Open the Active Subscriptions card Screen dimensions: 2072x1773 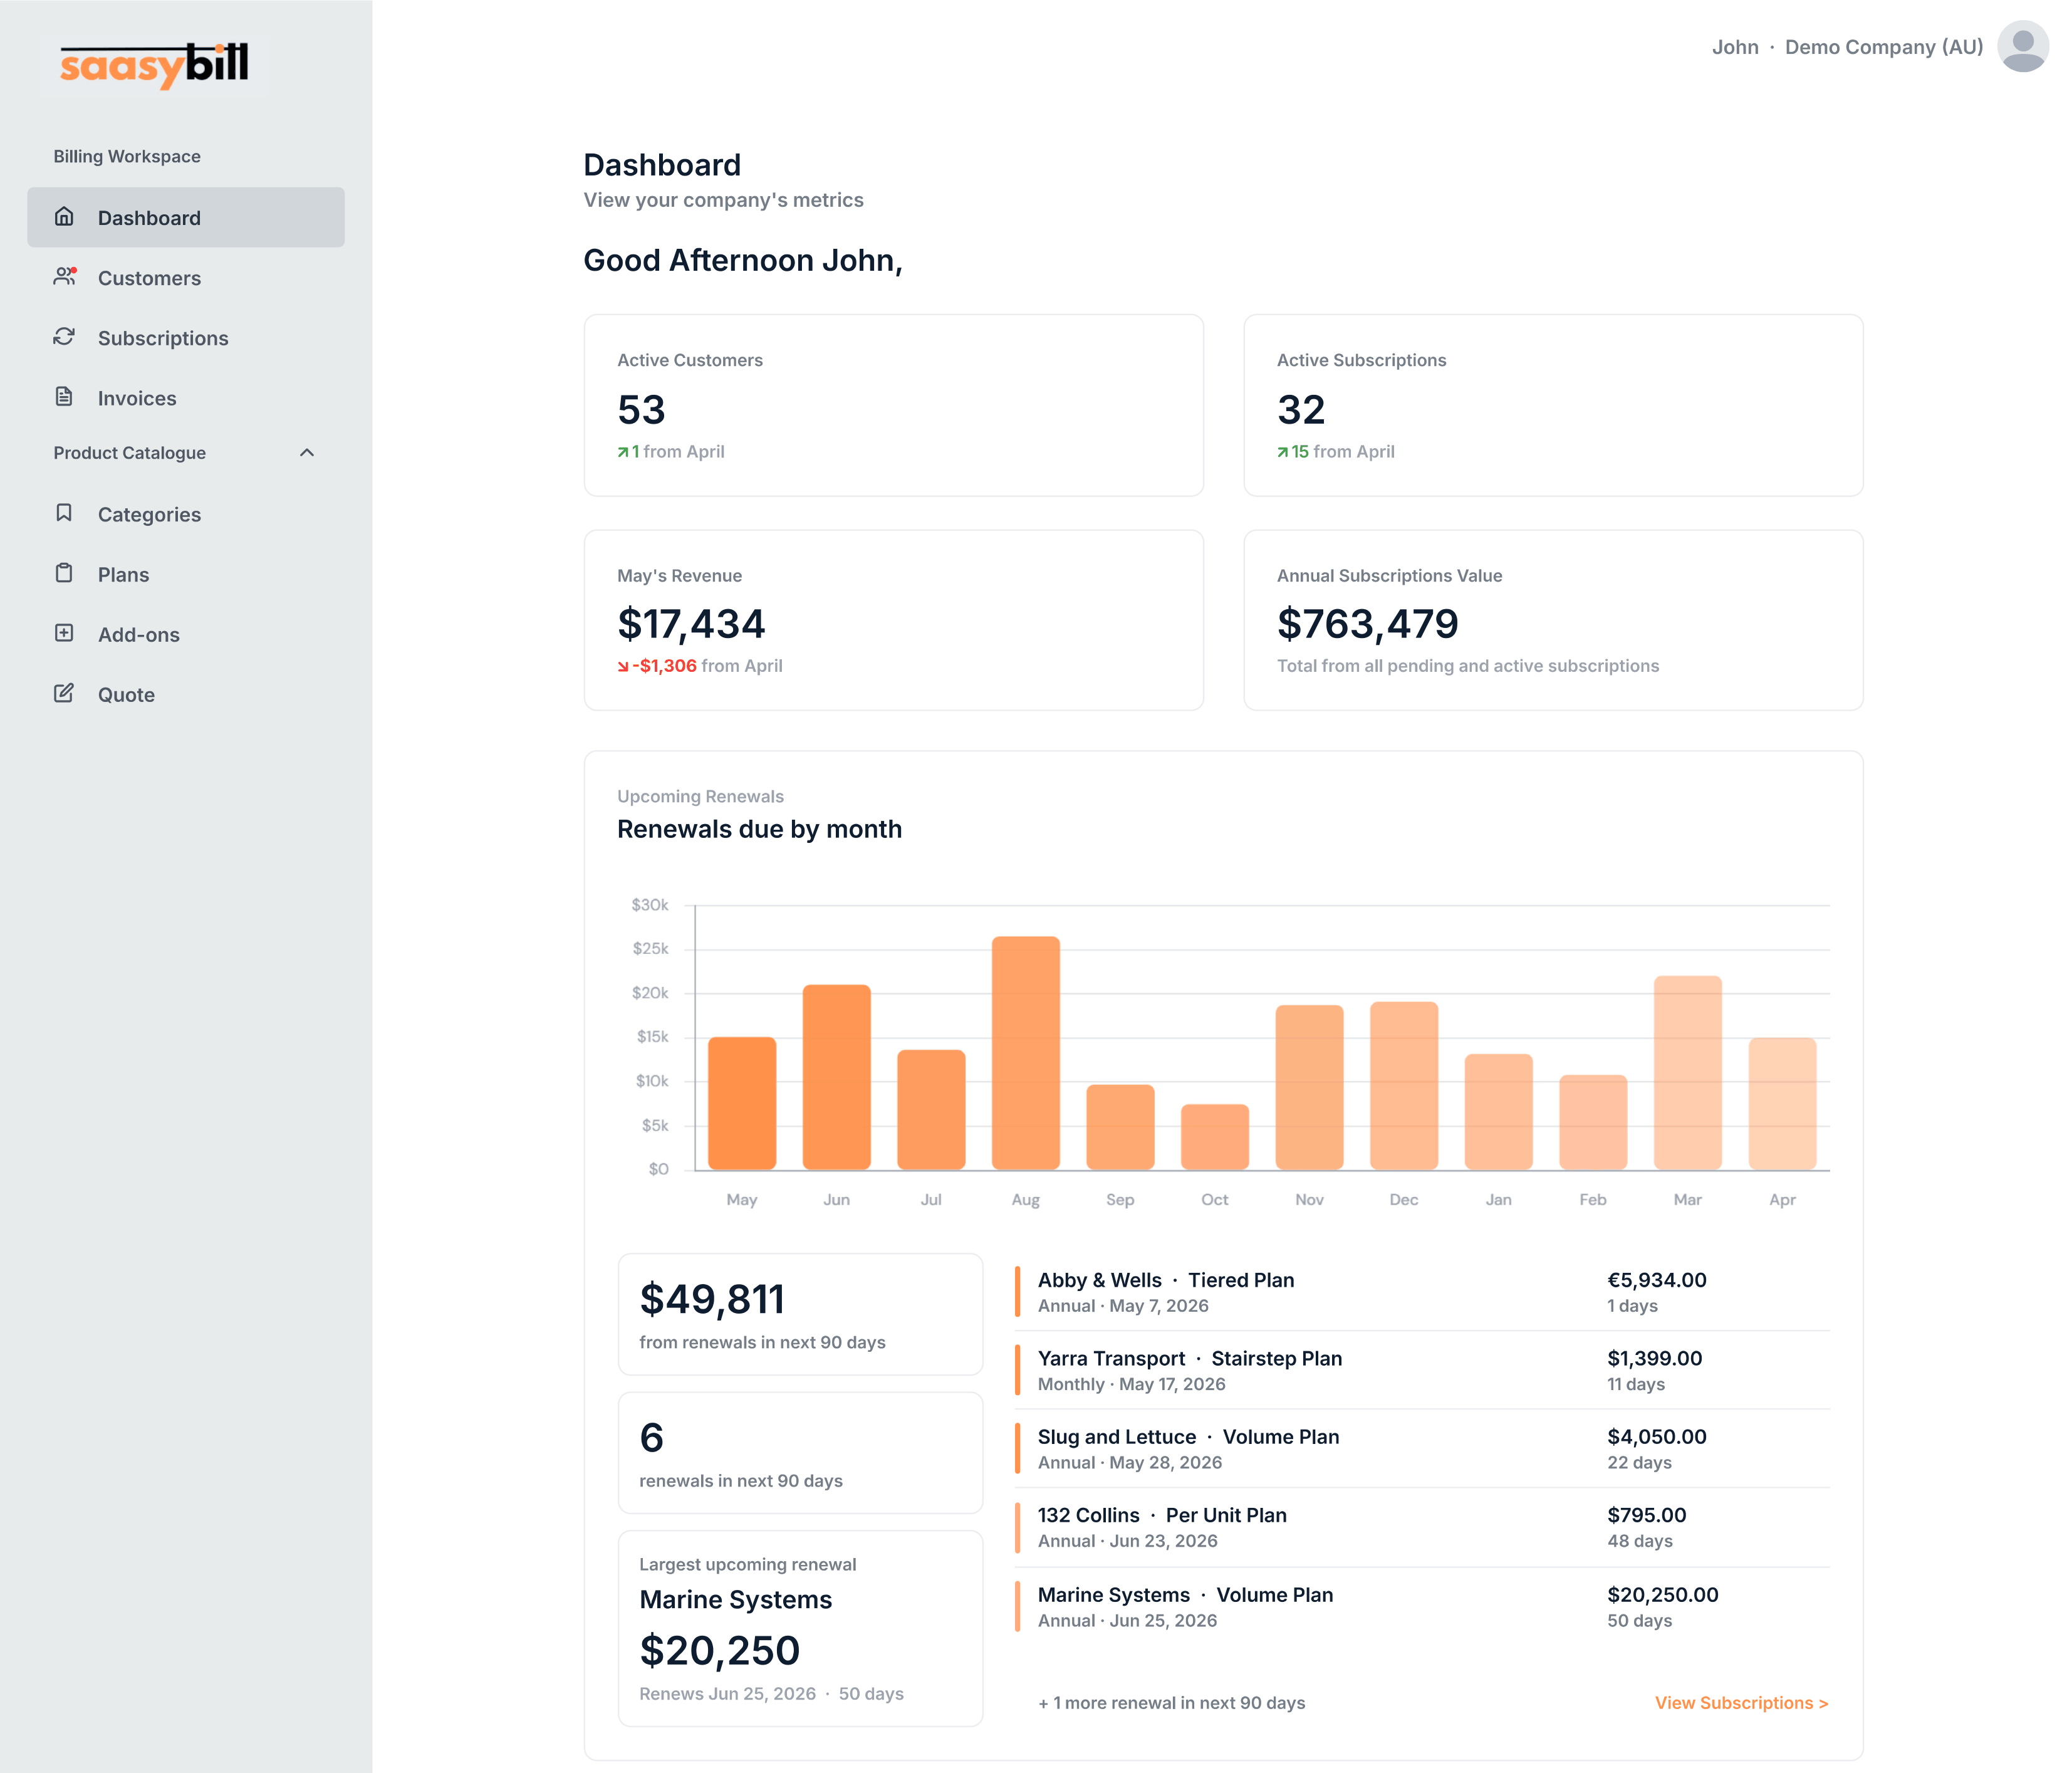1553,405
